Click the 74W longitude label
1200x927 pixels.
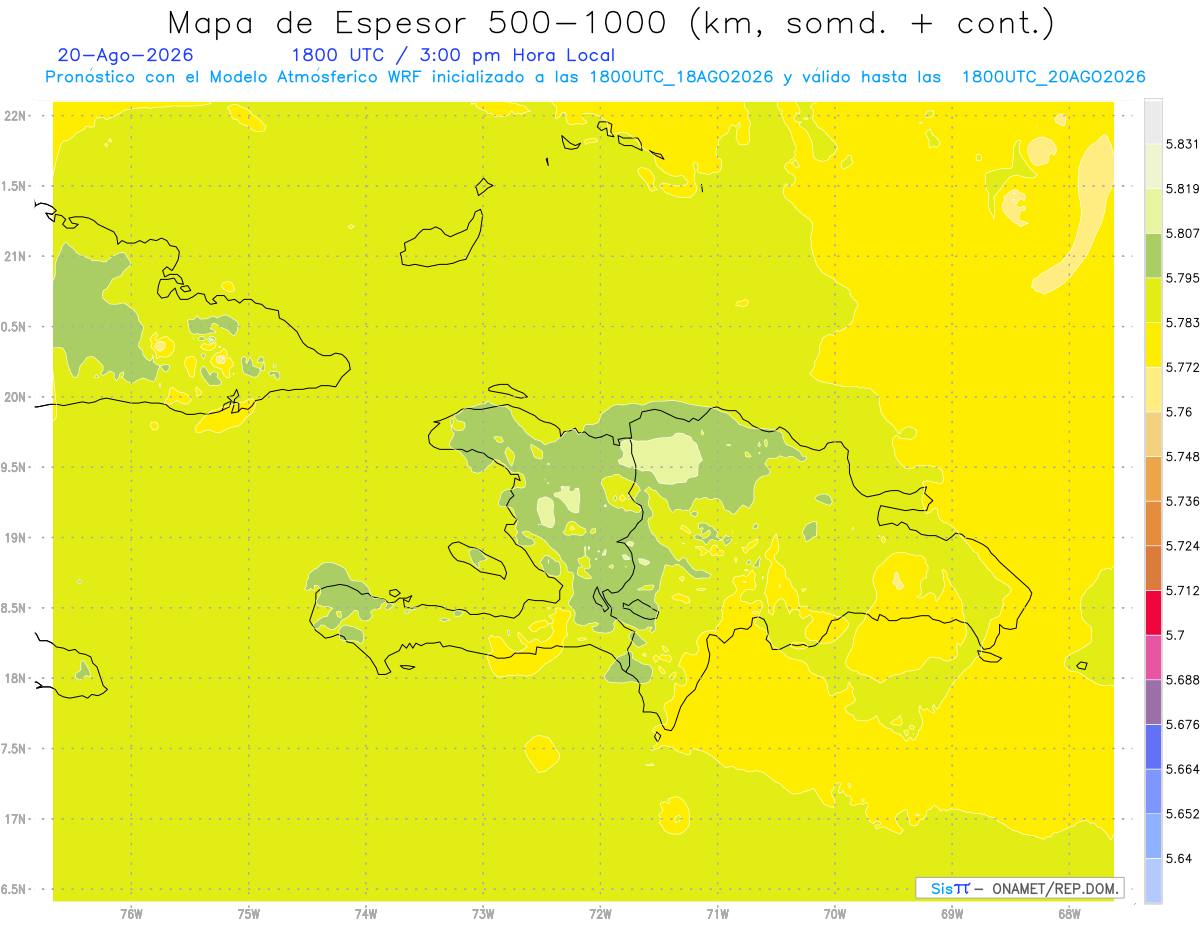tap(366, 914)
